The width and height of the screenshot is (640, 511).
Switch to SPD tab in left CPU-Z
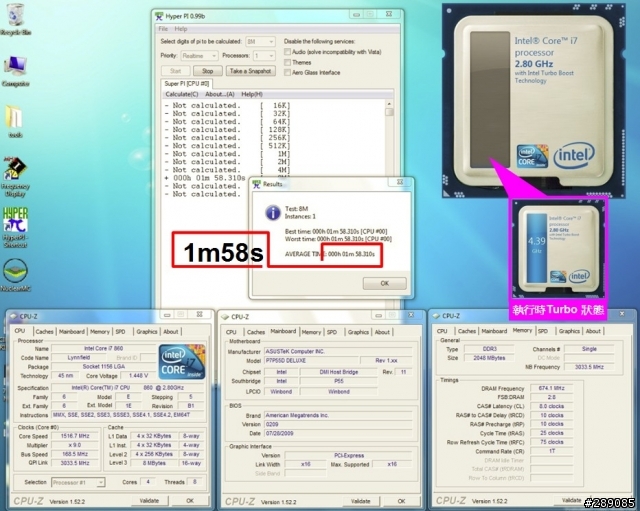[120, 332]
